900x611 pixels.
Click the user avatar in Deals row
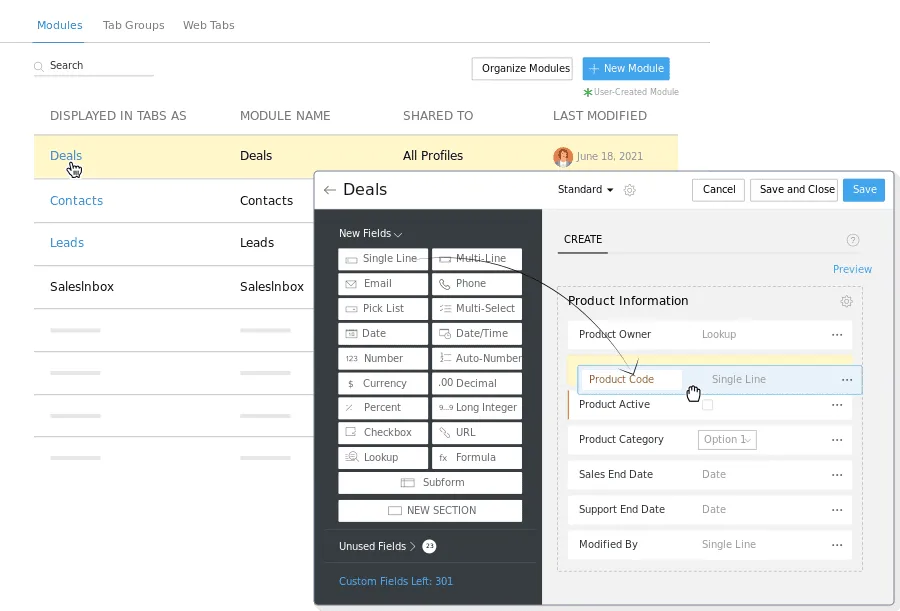tap(563, 157)
